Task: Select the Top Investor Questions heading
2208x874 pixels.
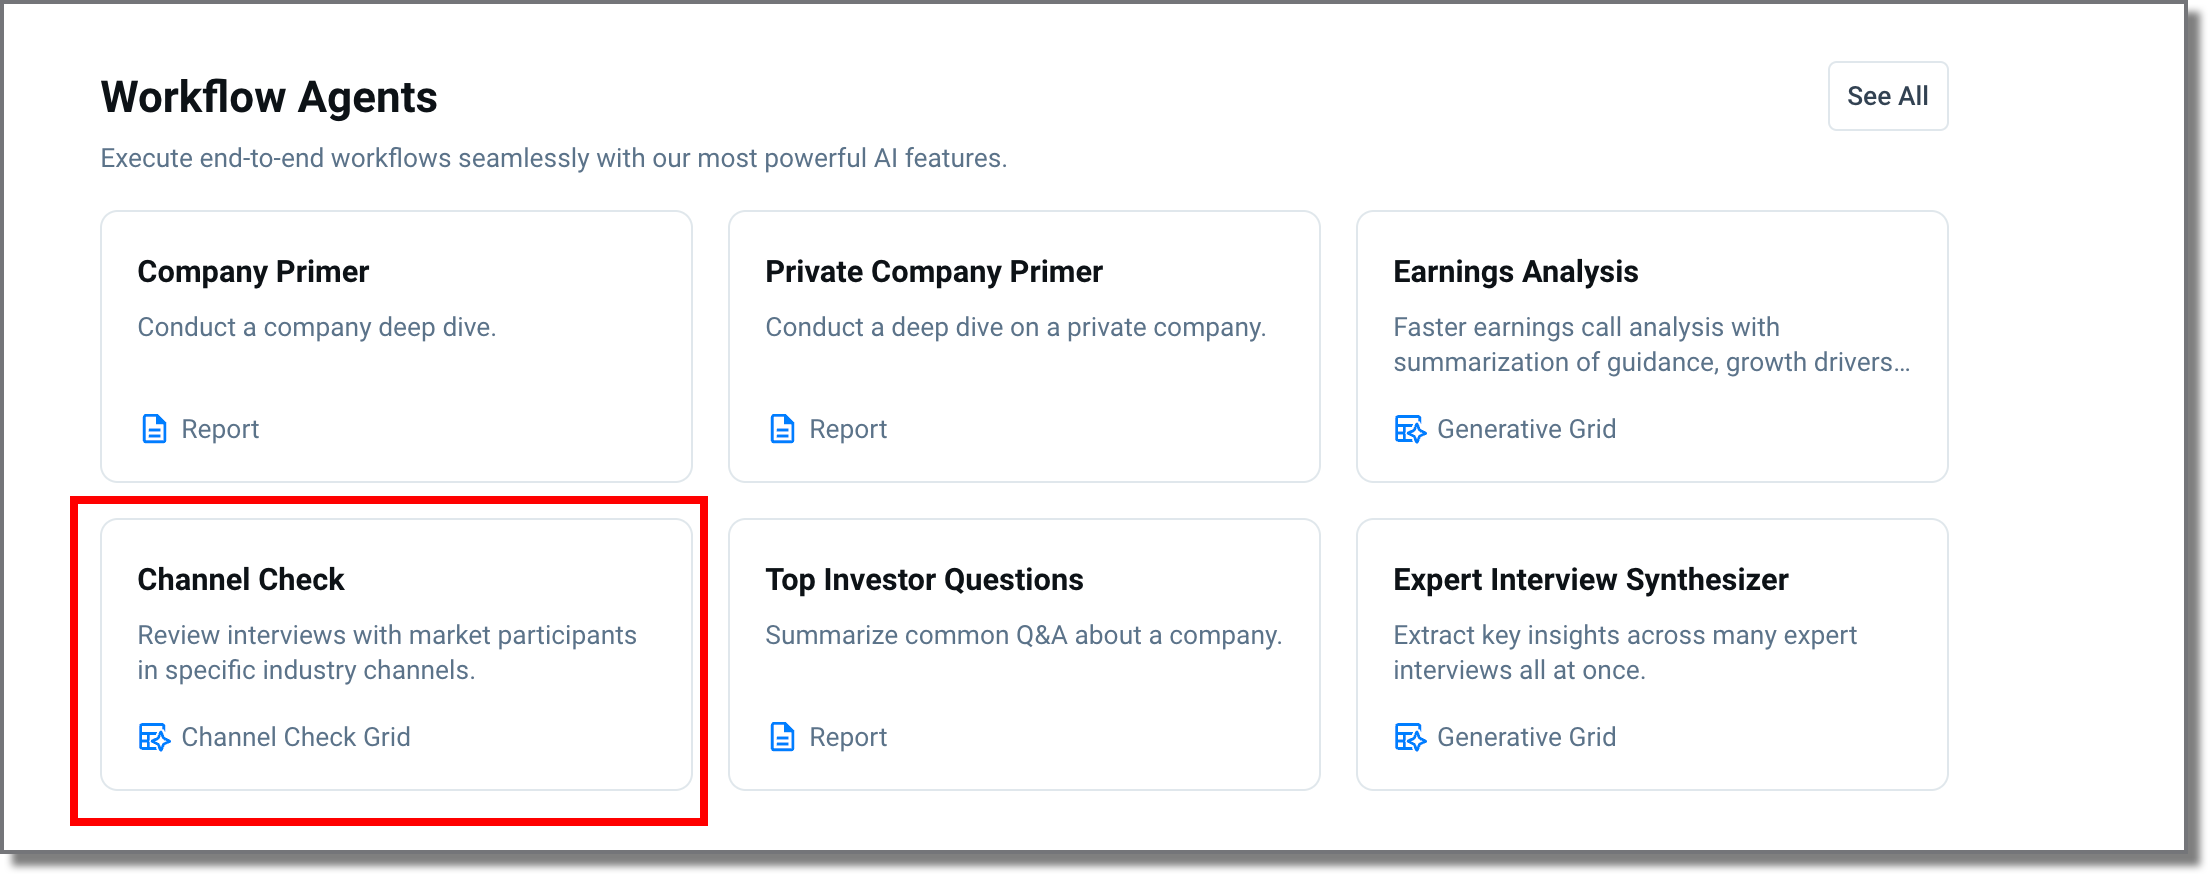Action: pyautogui.click(x=924, y=580)
